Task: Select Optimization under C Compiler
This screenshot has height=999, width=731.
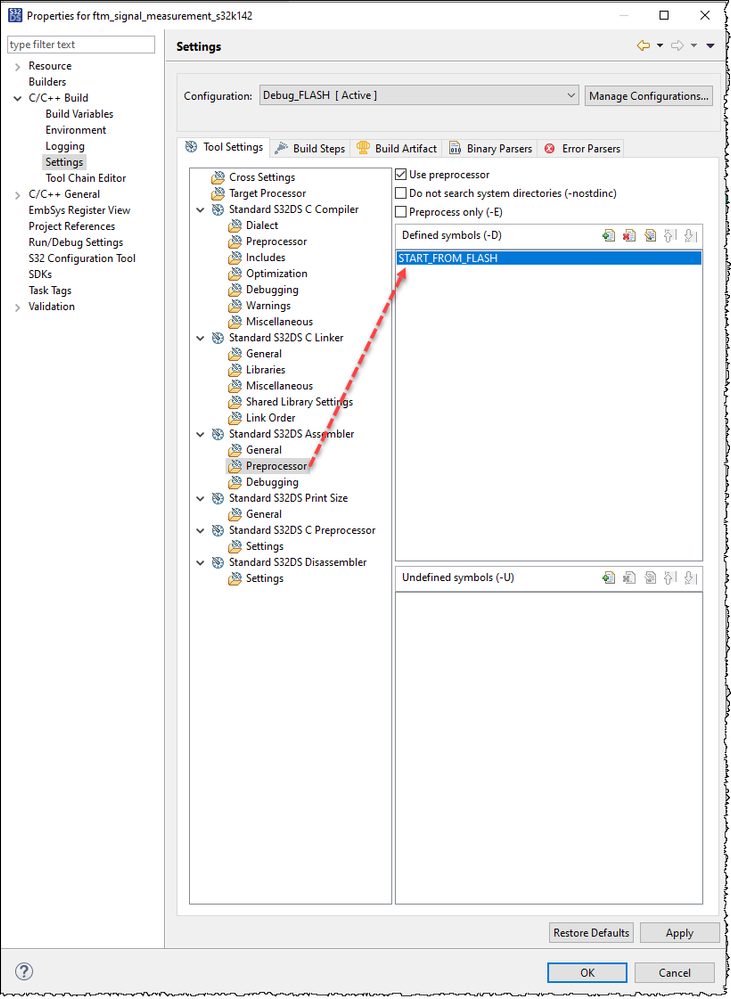Action: click(277, 273)
